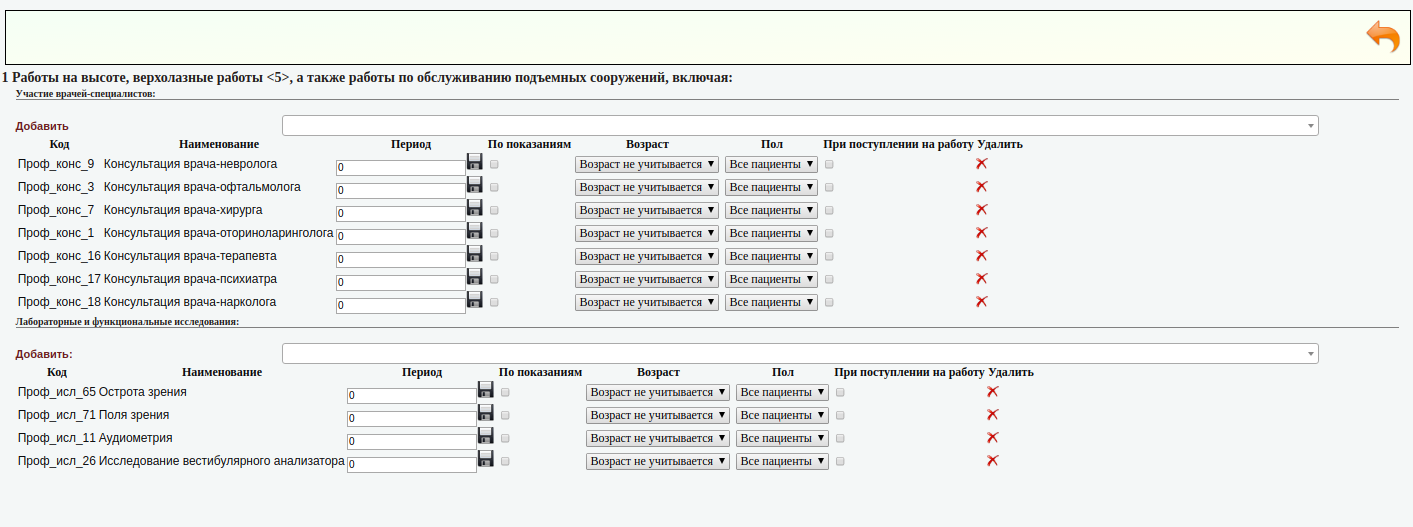Click save icon for Исследование вестибулярного анализатора

[x=486, y=458]
